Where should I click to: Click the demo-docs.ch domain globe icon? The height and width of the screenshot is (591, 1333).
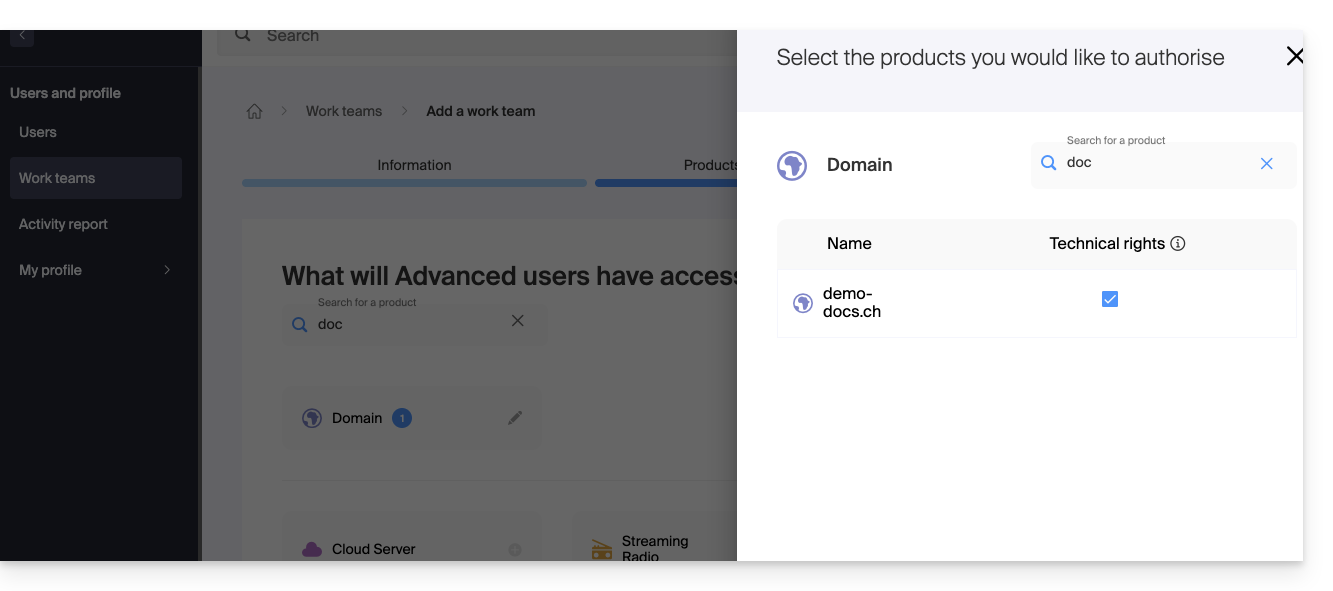click(802, 303)
